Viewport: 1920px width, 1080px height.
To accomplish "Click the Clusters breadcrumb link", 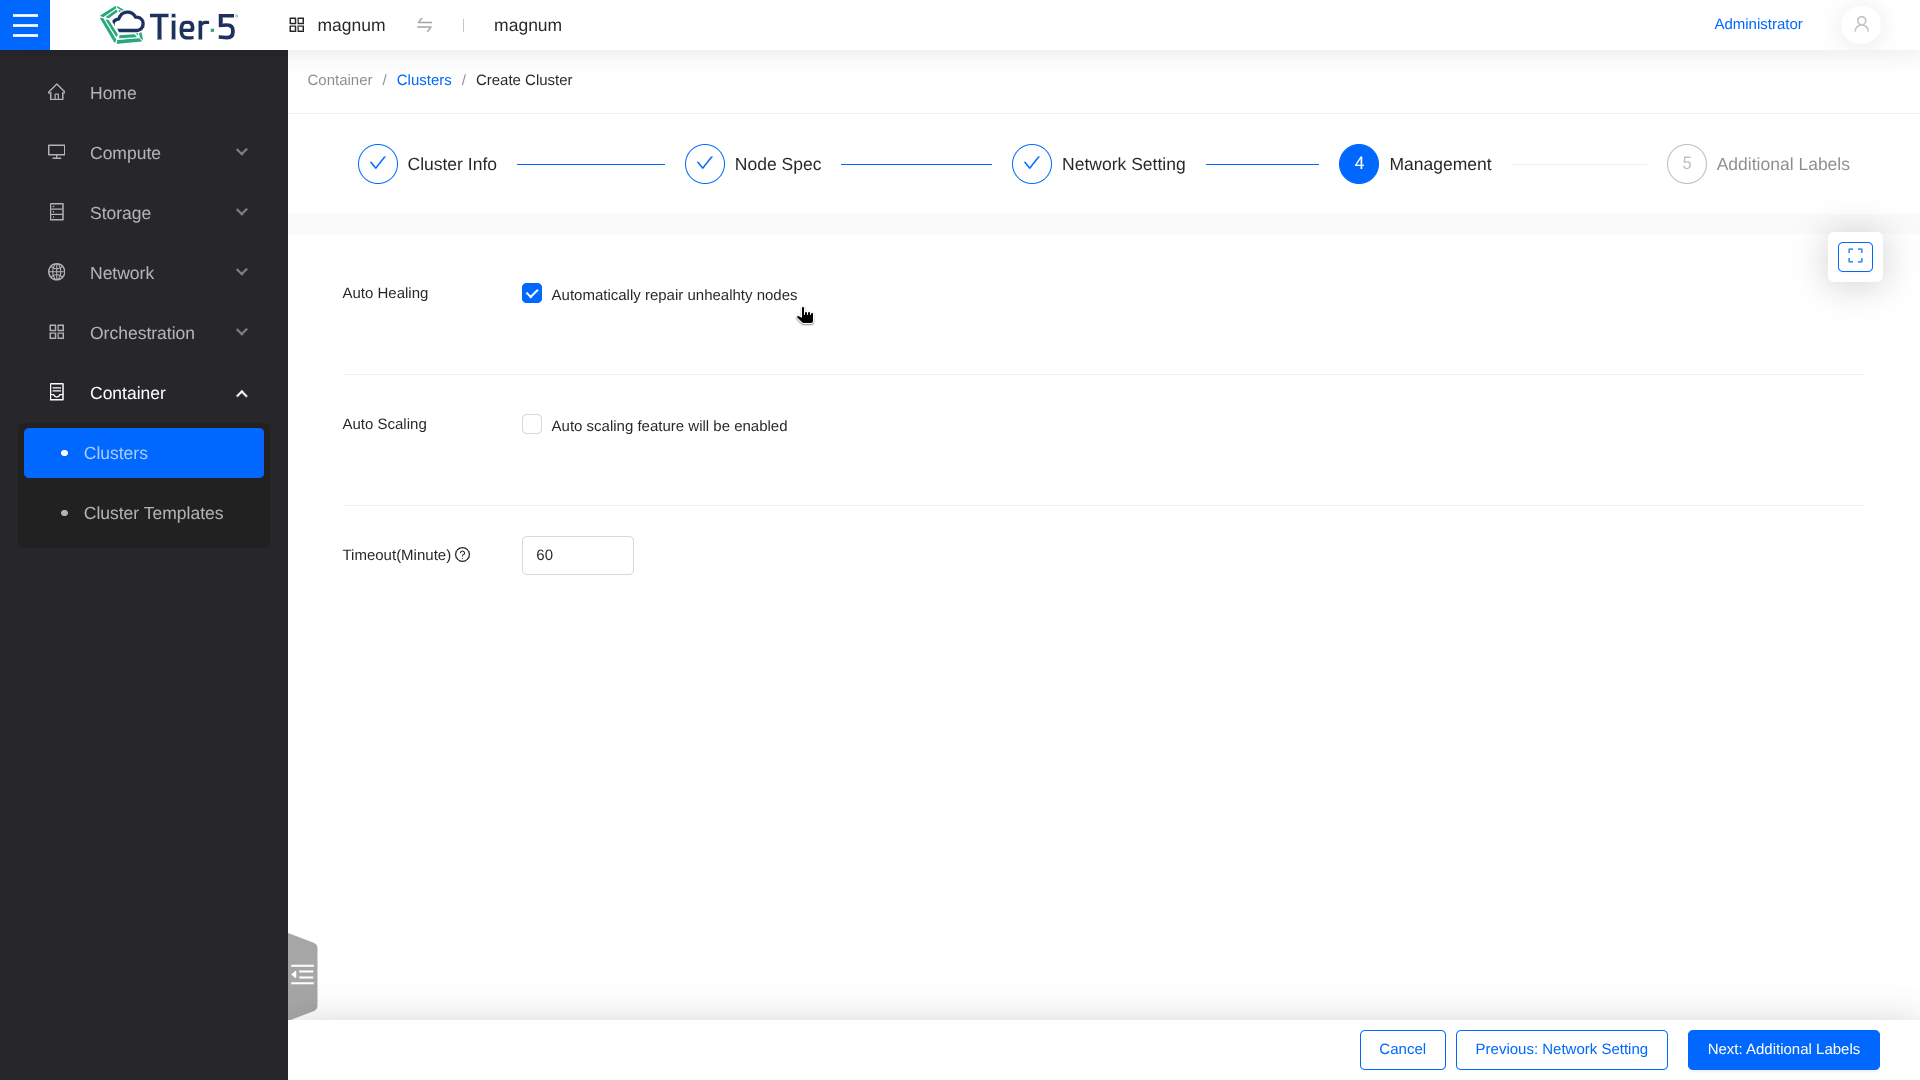I will pyautogui.click(x=424, y=80).
